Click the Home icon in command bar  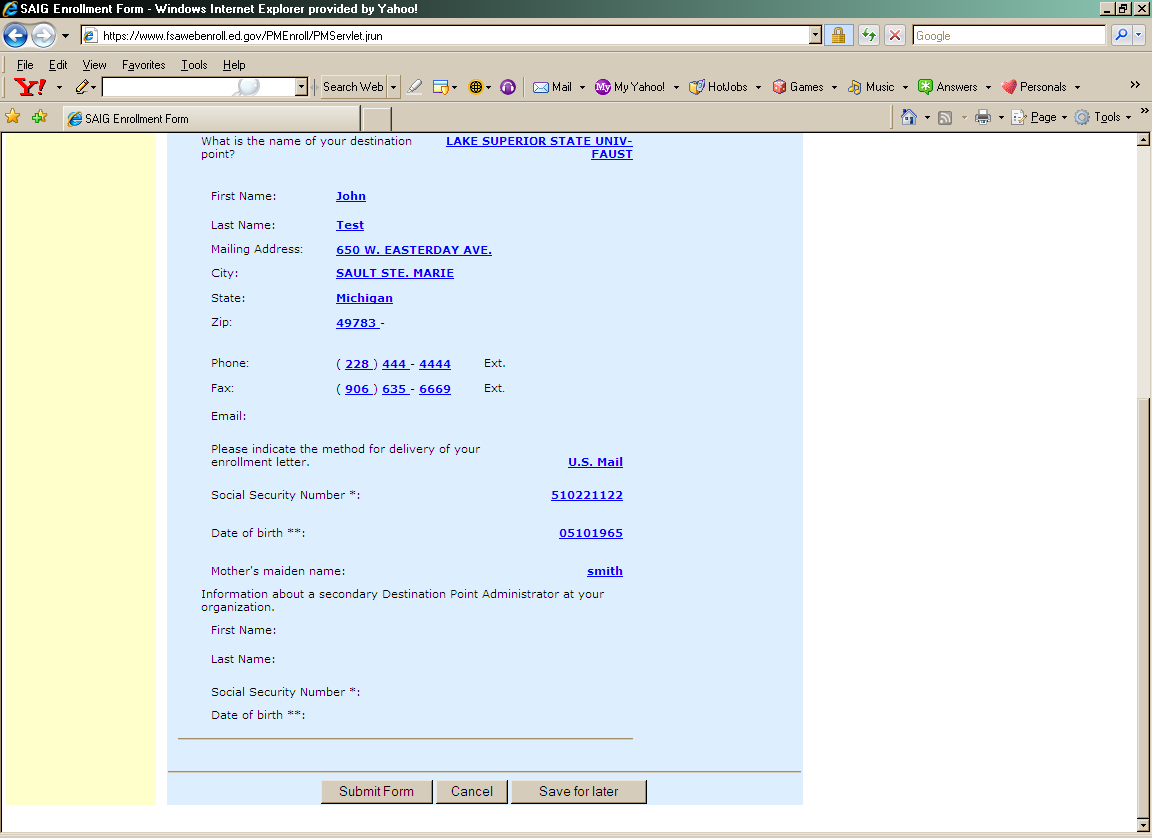(908, 117)
